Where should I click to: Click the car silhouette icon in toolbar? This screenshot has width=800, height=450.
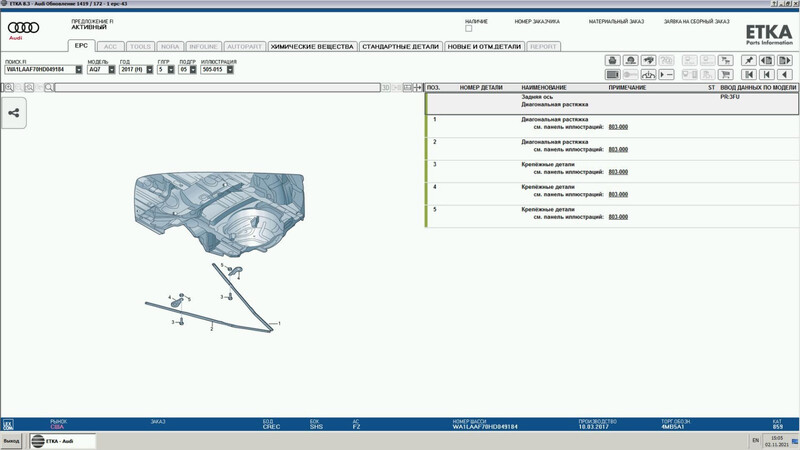(x=648, y=60)
